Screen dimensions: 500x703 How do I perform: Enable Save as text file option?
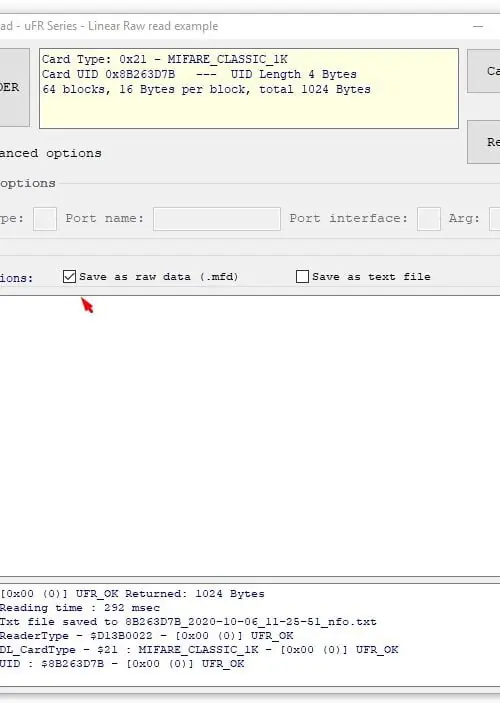tap(302, 277)
